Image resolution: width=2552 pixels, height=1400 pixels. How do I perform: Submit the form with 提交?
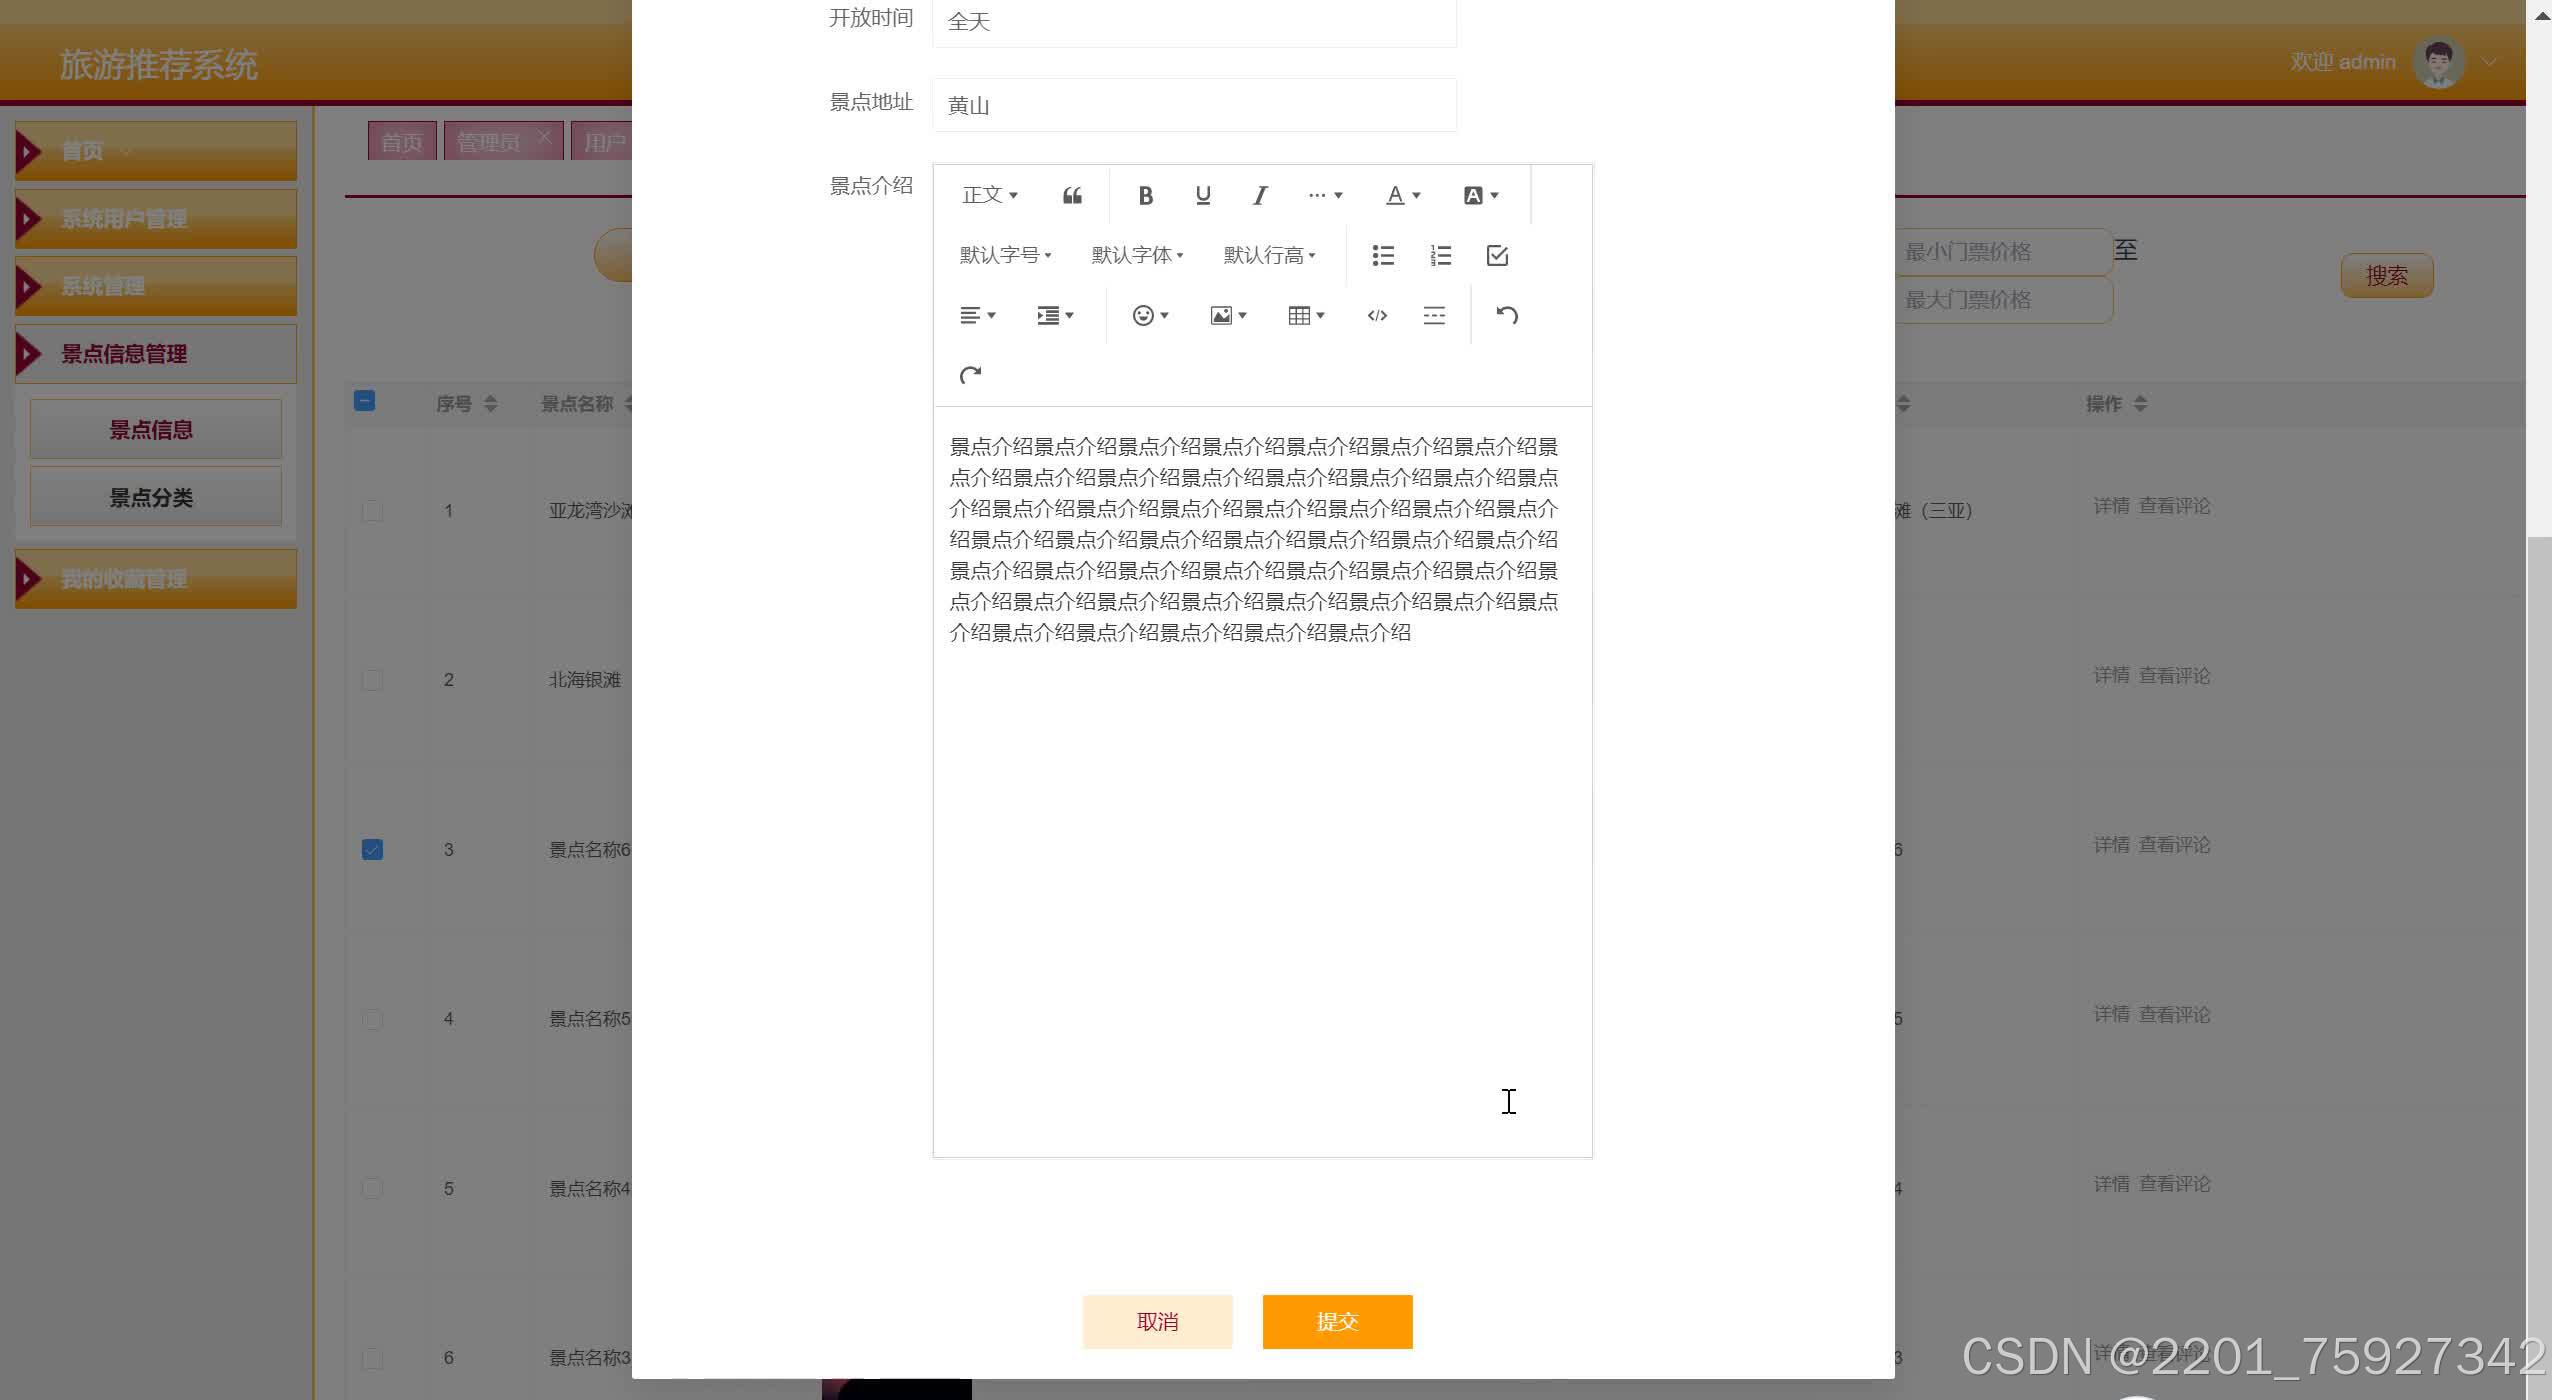tap(1337, 1322)
